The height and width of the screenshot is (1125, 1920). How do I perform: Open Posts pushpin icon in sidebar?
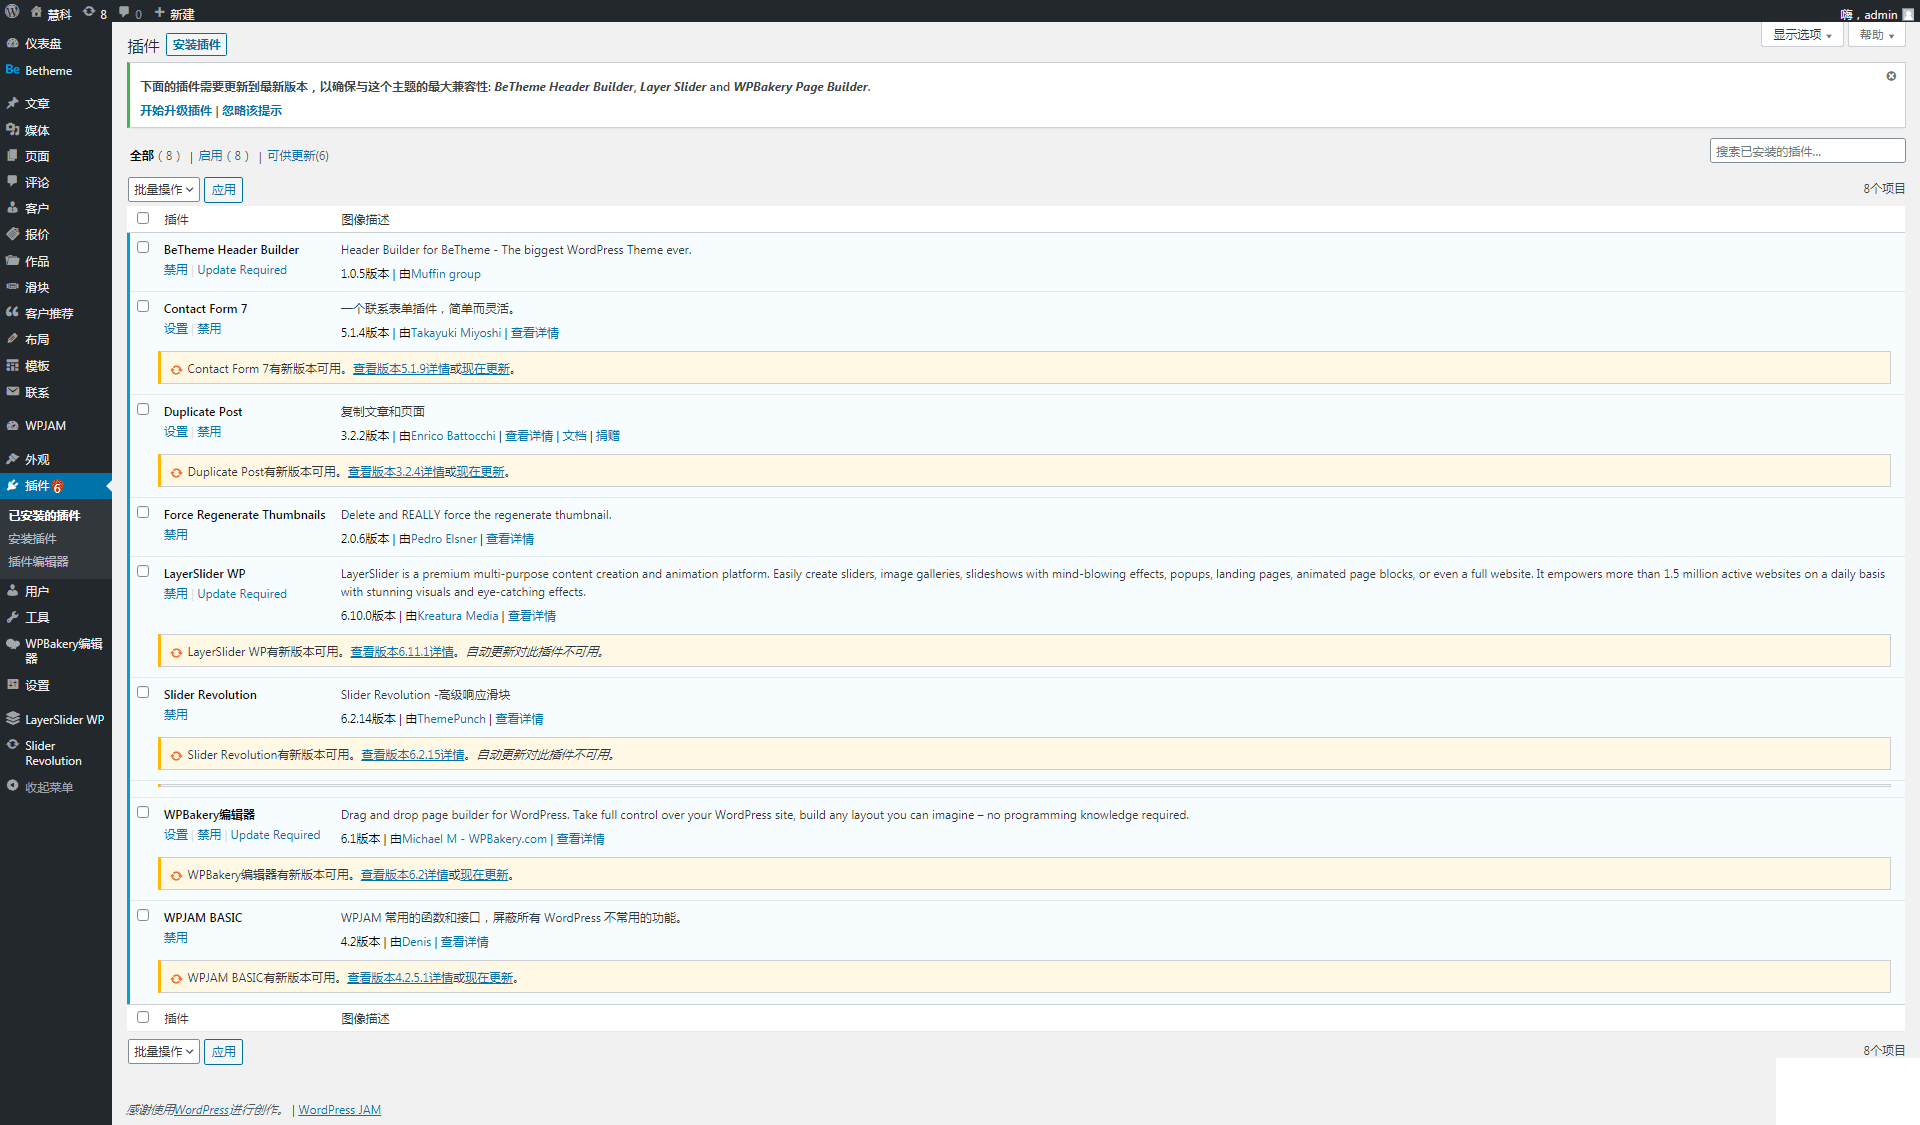[13, 103]
